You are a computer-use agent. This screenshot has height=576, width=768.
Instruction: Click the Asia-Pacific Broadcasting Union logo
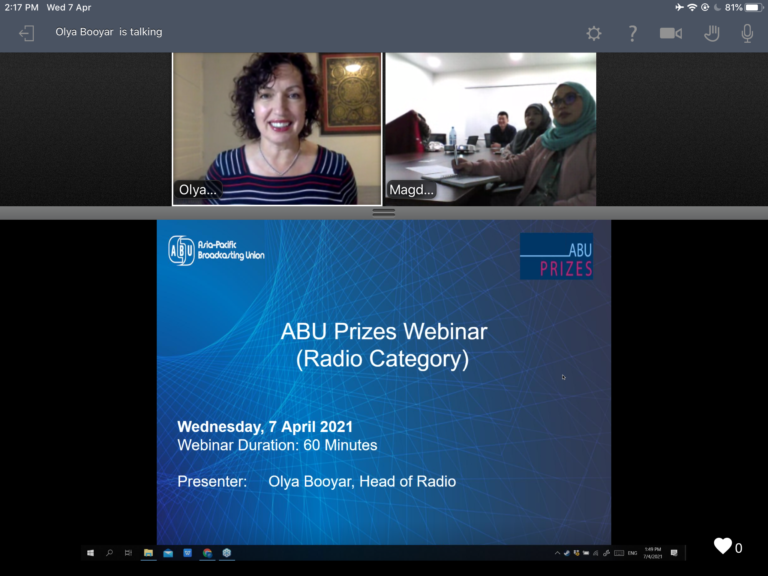(x=216, y=250)
